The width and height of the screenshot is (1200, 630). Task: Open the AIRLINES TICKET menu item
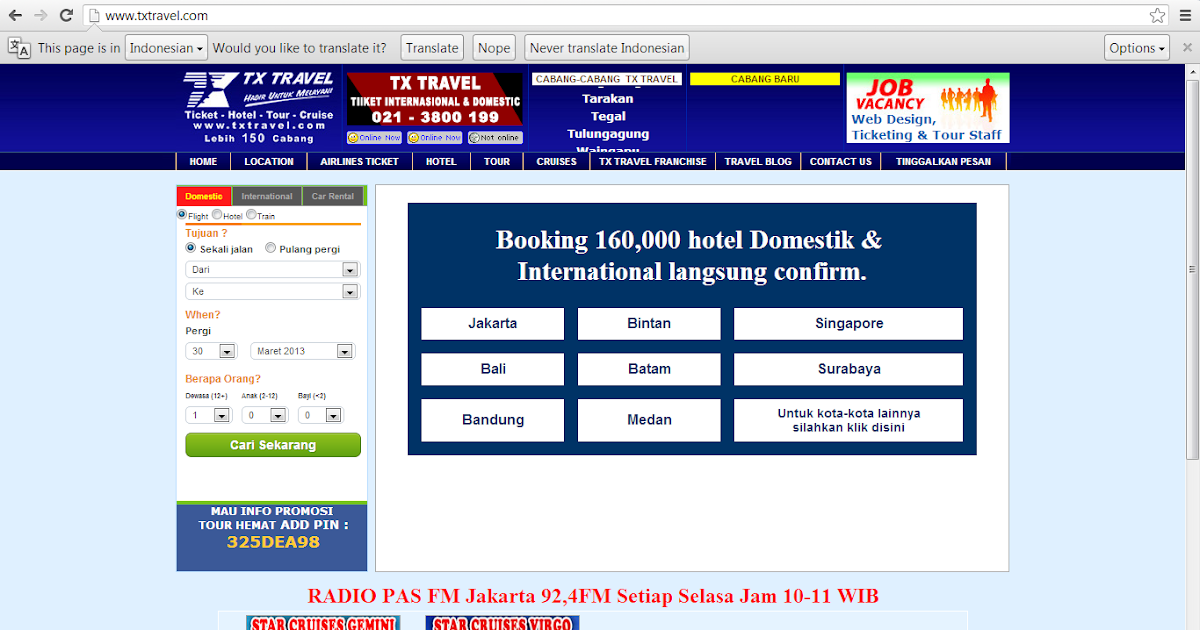pyautogui.click(x=359, y=161)
